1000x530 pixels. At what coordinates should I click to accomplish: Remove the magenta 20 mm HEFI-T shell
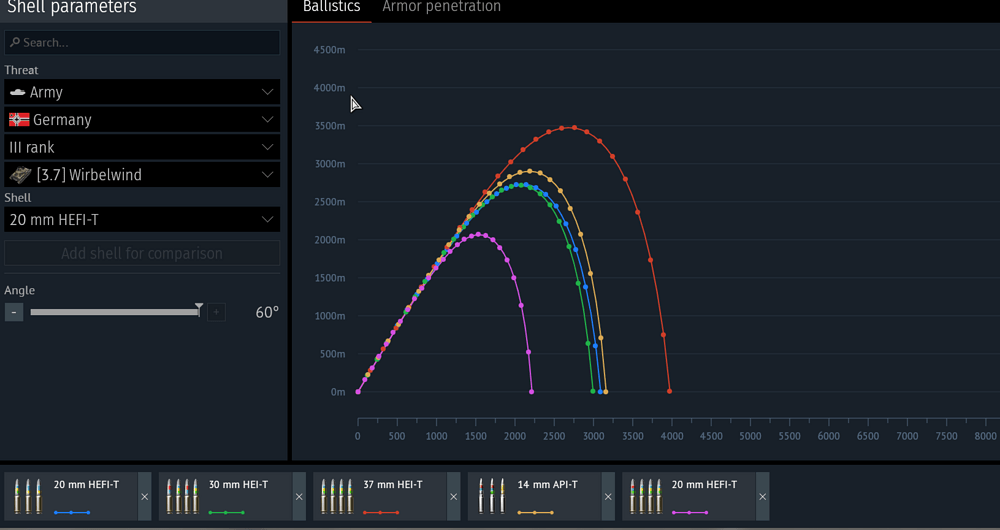pos(763,496)
